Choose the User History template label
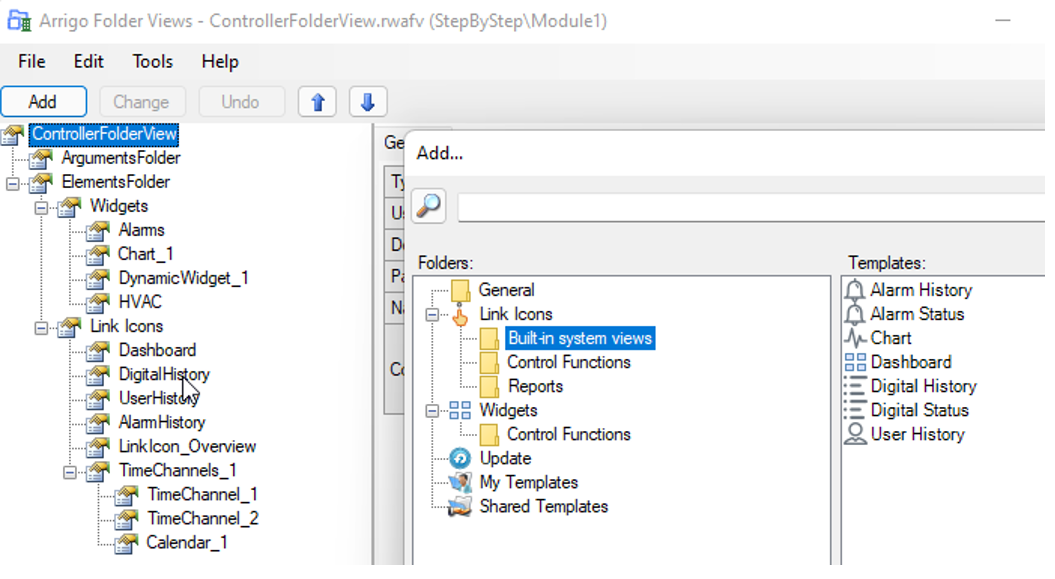Image resolution: width=1055 pixels, height=579 pixels. click(918, 434)
